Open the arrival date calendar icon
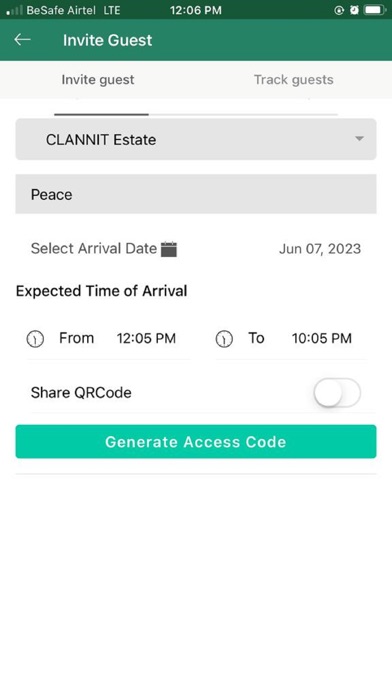392x696 pixels. 169,249
